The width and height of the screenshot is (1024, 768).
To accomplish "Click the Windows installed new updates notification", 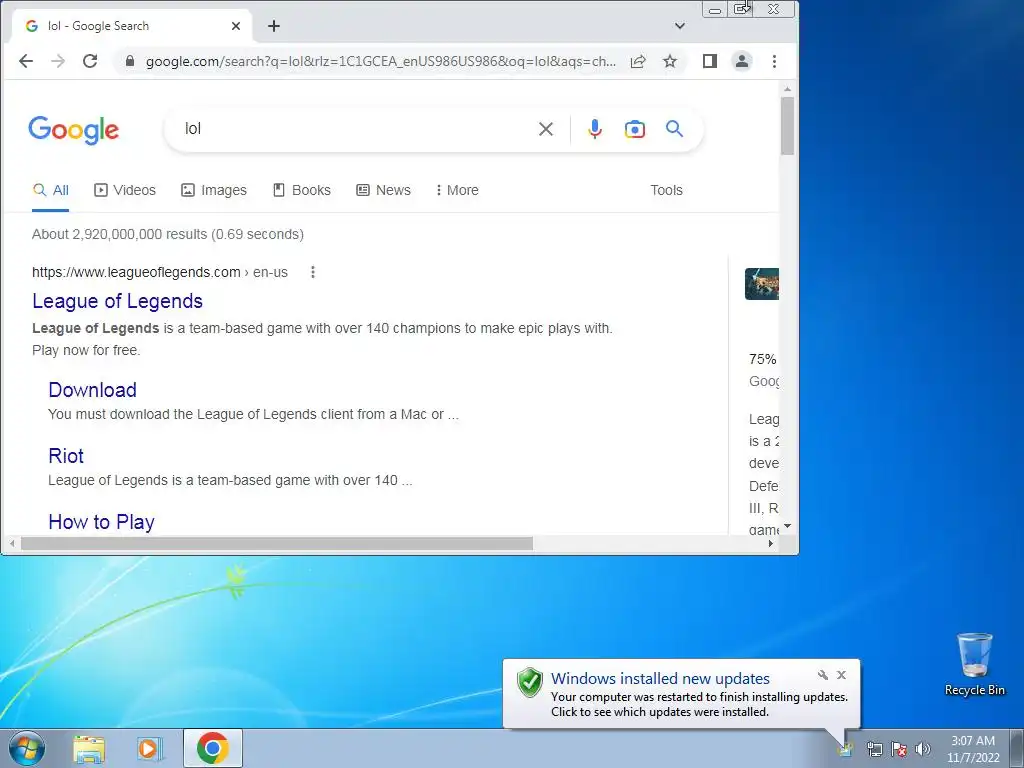I will pyautogui.click(x=681, y=694).
